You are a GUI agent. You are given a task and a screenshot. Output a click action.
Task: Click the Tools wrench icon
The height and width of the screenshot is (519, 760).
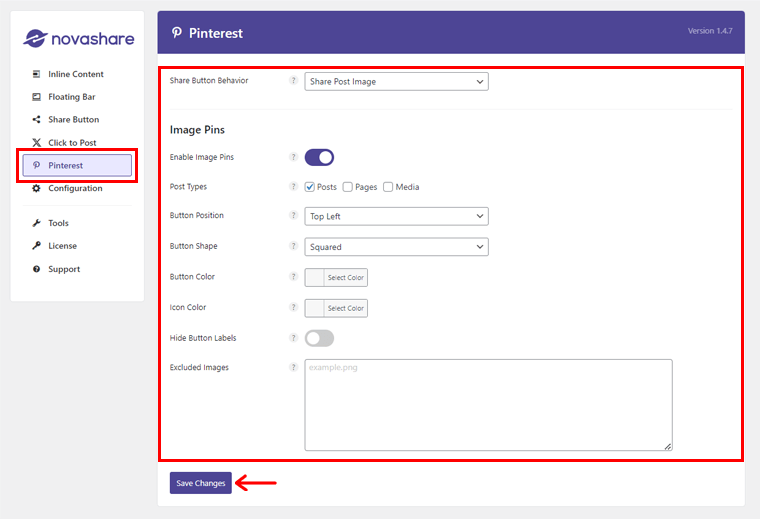tap(36, 223)
